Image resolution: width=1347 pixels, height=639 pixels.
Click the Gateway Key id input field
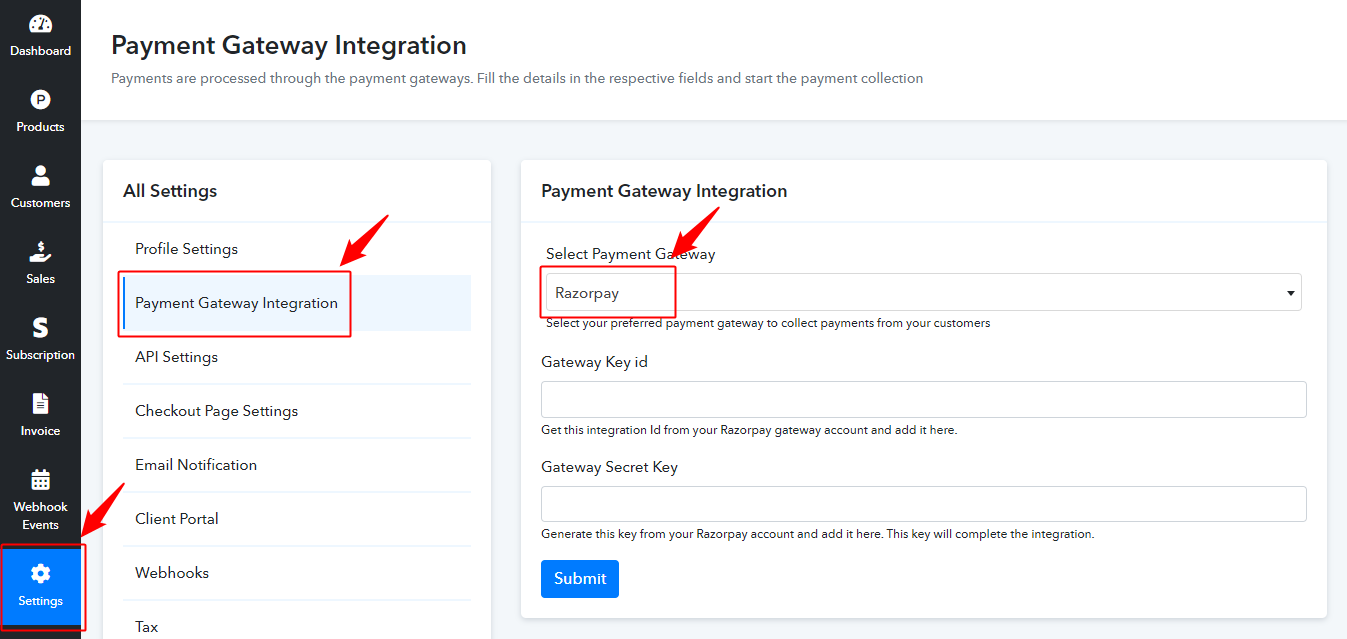923,399
